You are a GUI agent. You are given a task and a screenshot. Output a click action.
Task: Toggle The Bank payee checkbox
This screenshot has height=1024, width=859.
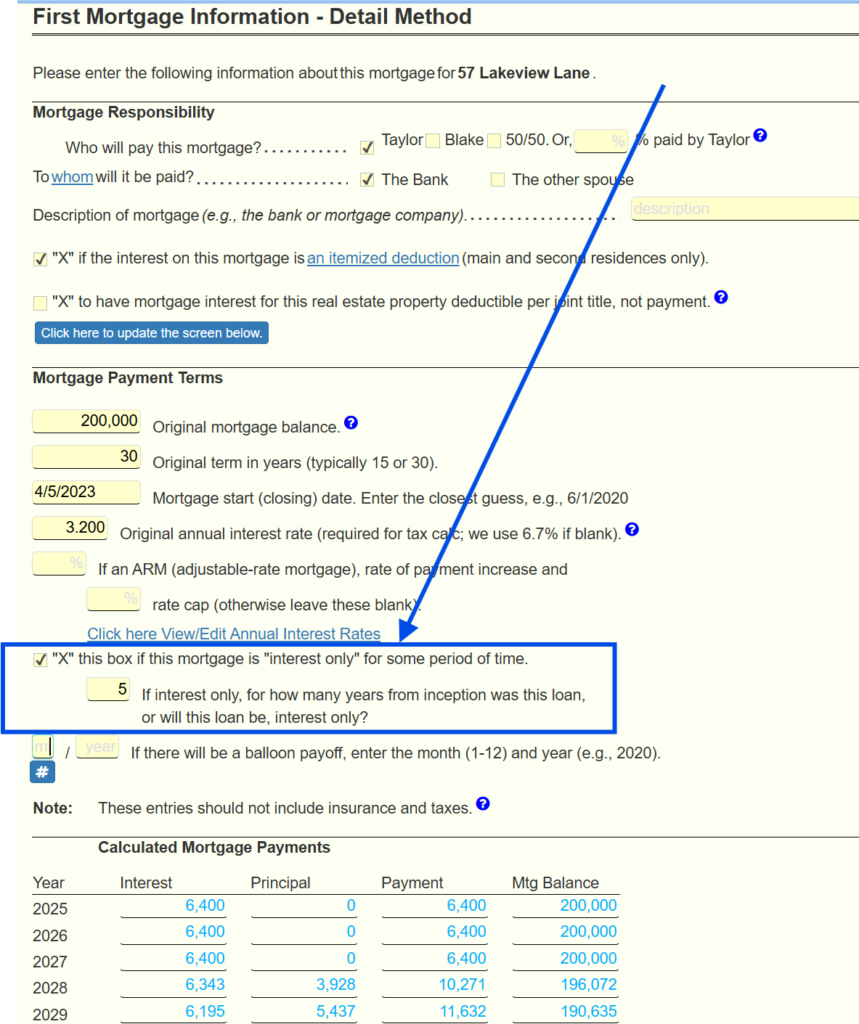(367, 180)
